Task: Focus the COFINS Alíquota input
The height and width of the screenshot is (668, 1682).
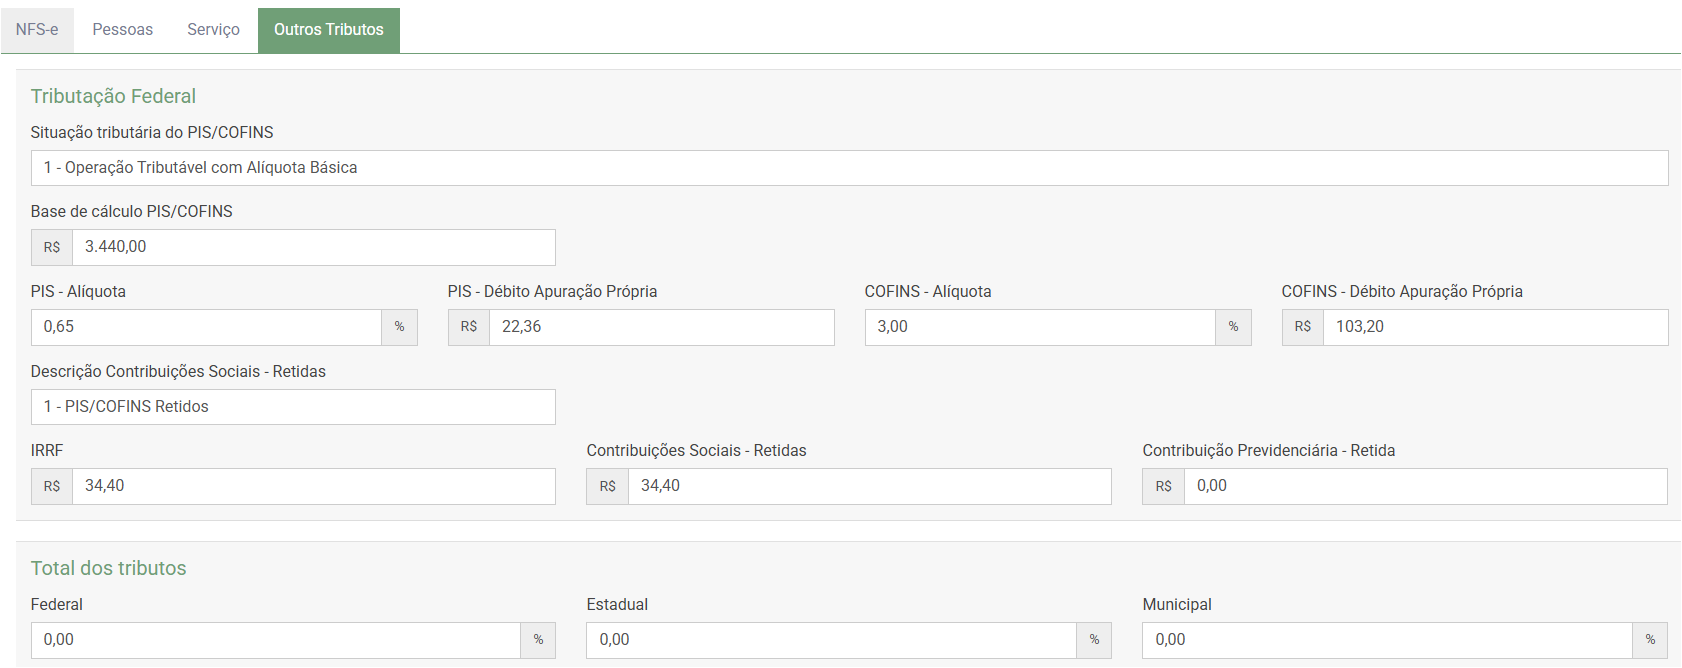Action: point(1039,327)
